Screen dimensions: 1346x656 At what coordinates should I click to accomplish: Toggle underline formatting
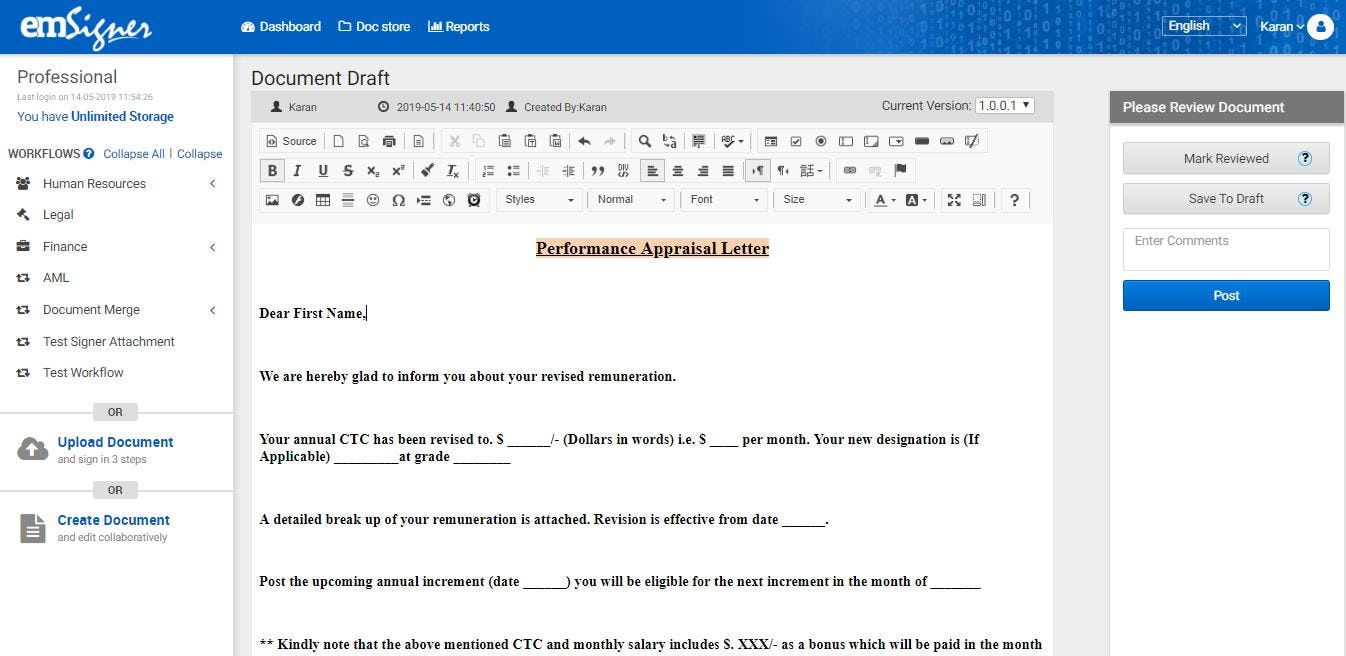(321, 170)
